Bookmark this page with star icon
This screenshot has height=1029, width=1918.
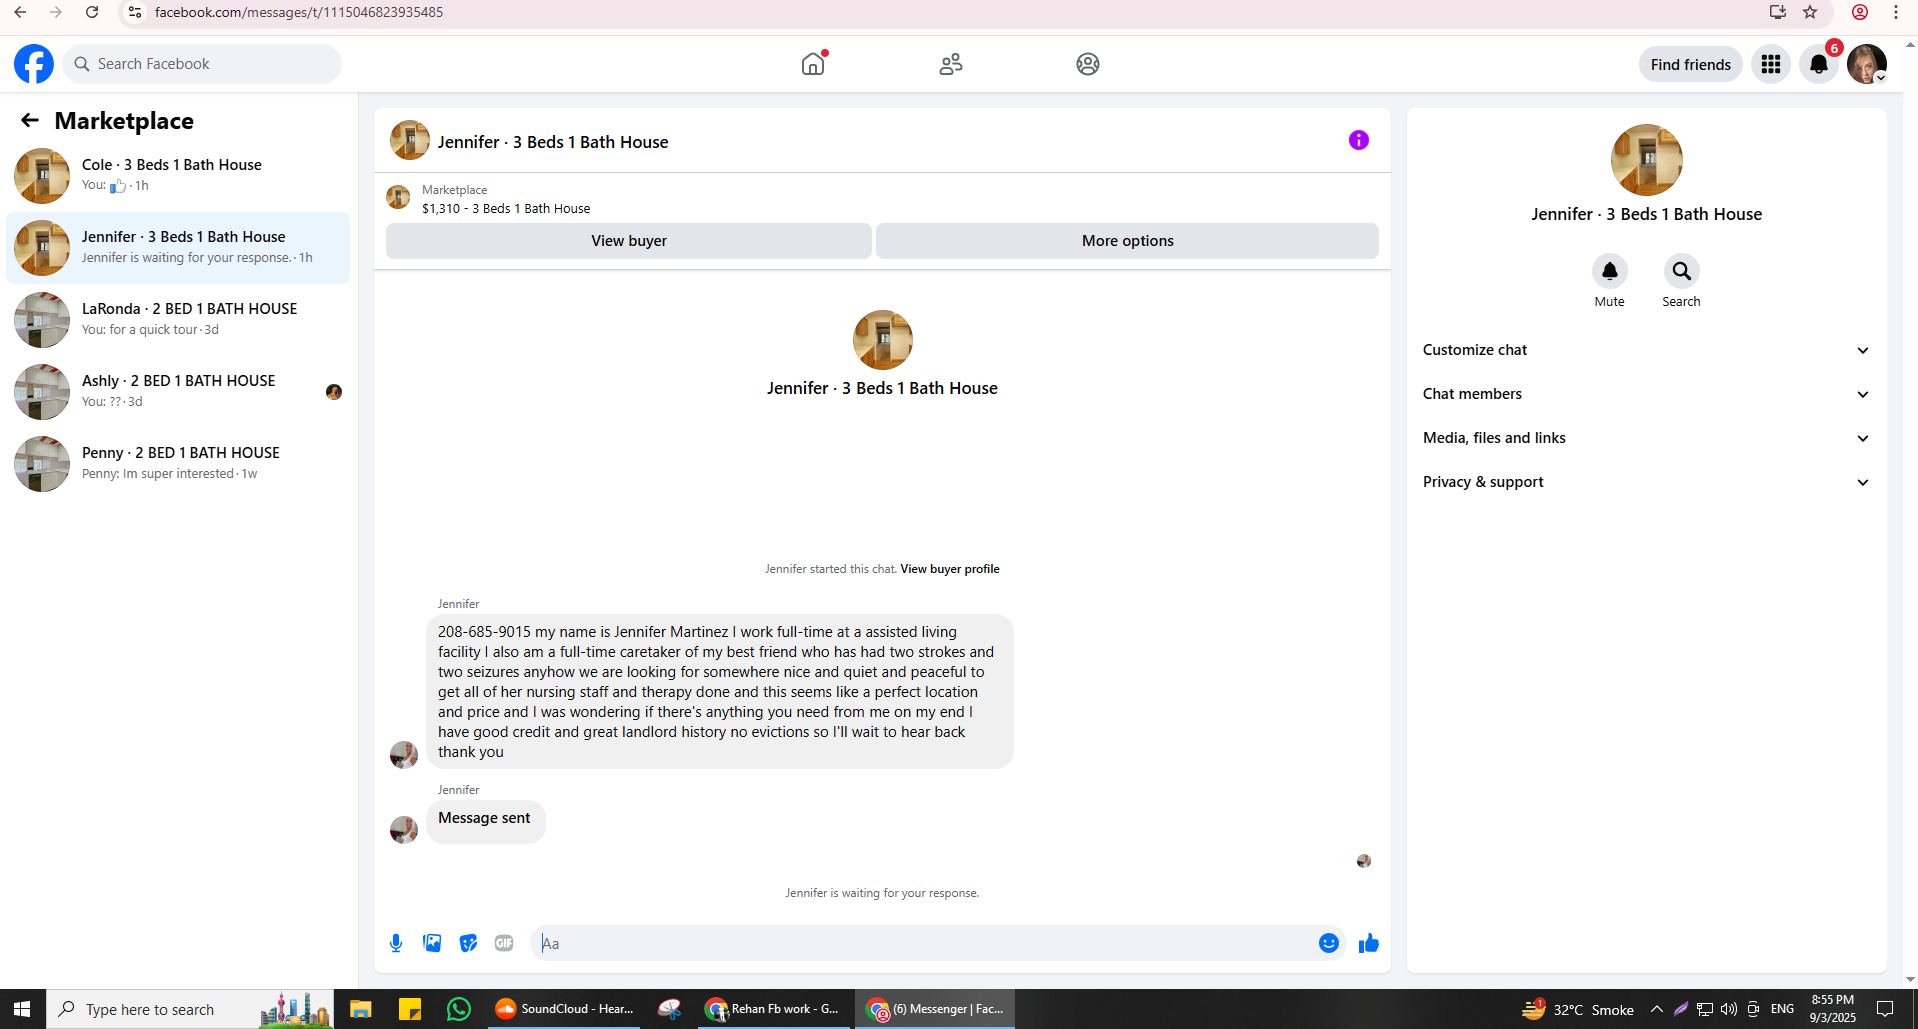tap(1810, 12)
